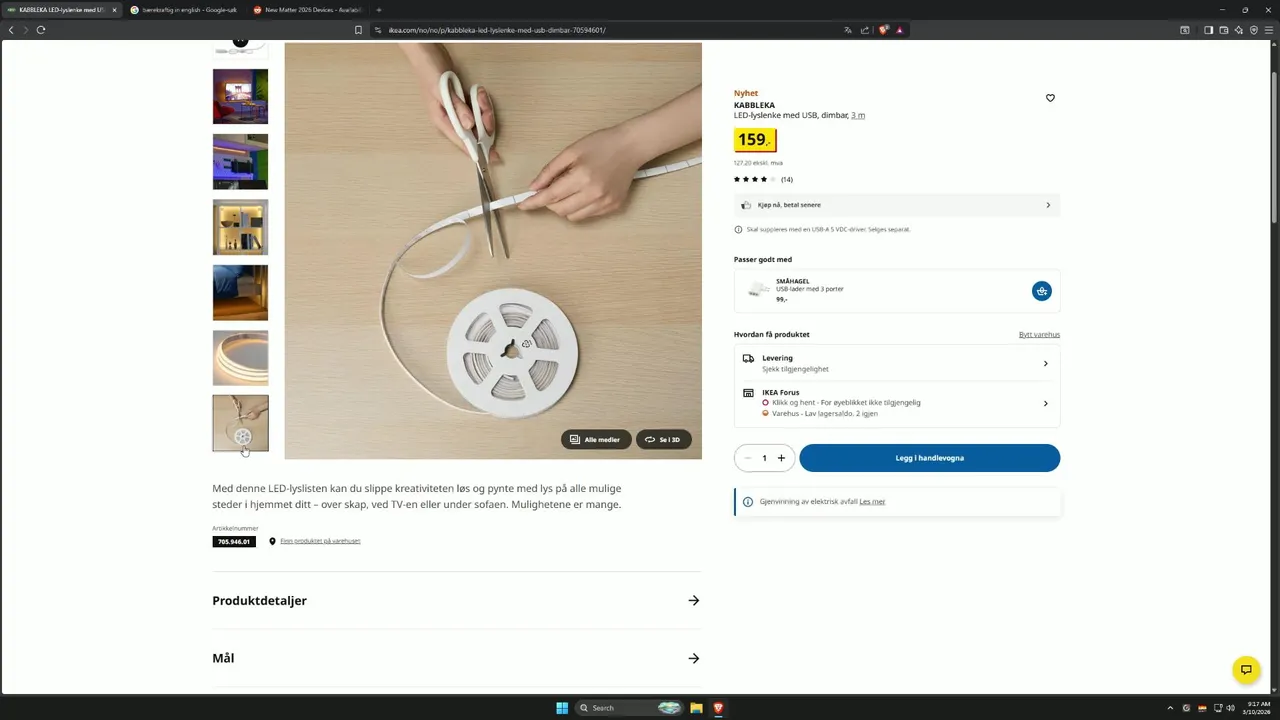
Task: Click the site settings icon by URL
Action: pos(378,30)
